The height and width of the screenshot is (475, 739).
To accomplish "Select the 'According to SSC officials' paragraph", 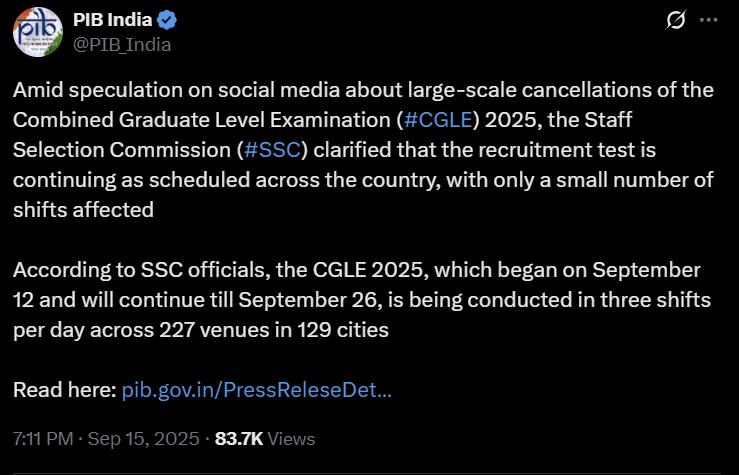I will (x=362, y=300).
